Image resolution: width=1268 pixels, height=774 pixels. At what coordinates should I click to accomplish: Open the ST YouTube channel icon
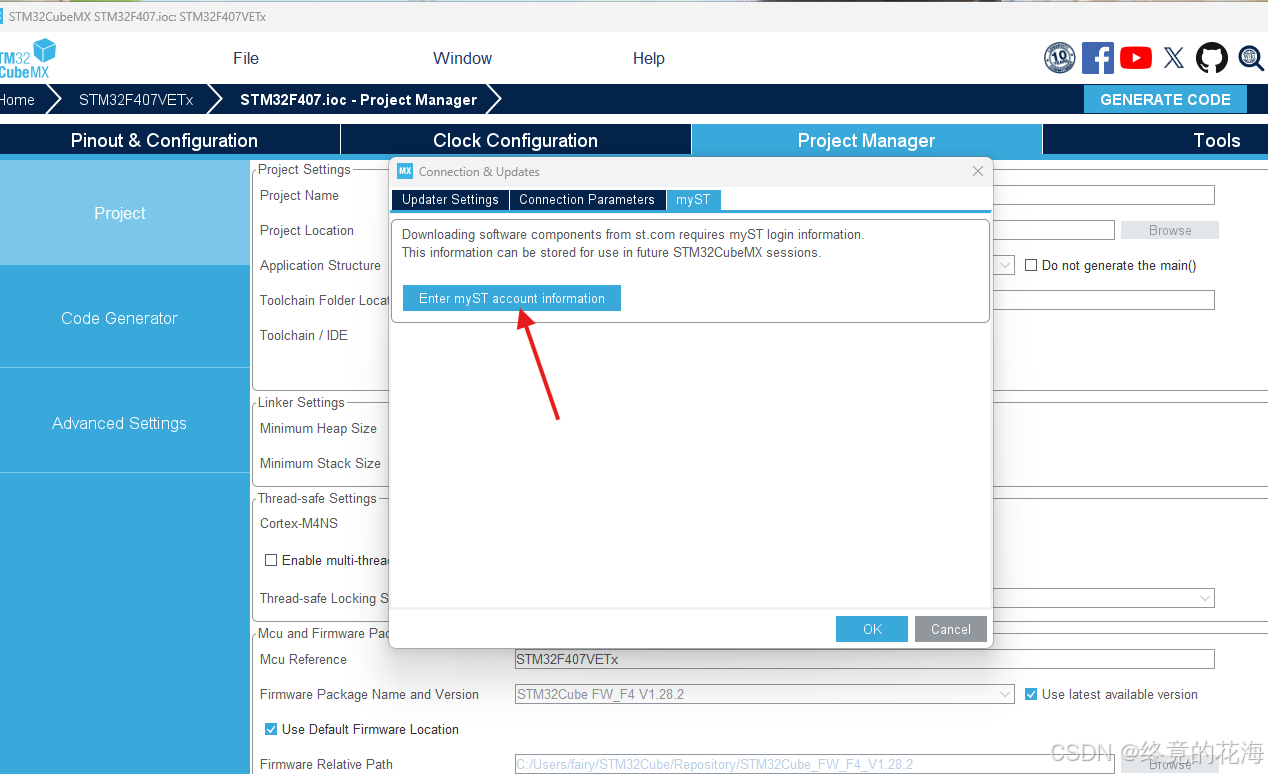[x=1135, y=58]
